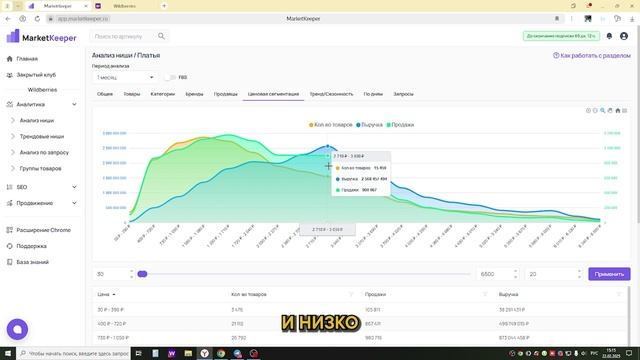Switch to the Категории tab
Screen dimensions: 640x360
click(x=162, y=94)
